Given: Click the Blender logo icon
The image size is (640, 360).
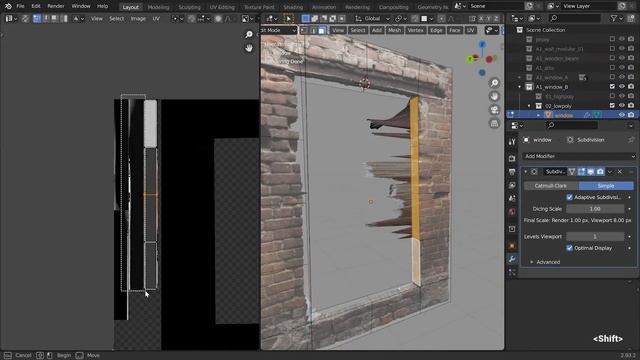Looking at the screenshot, I should pos(8,6).
